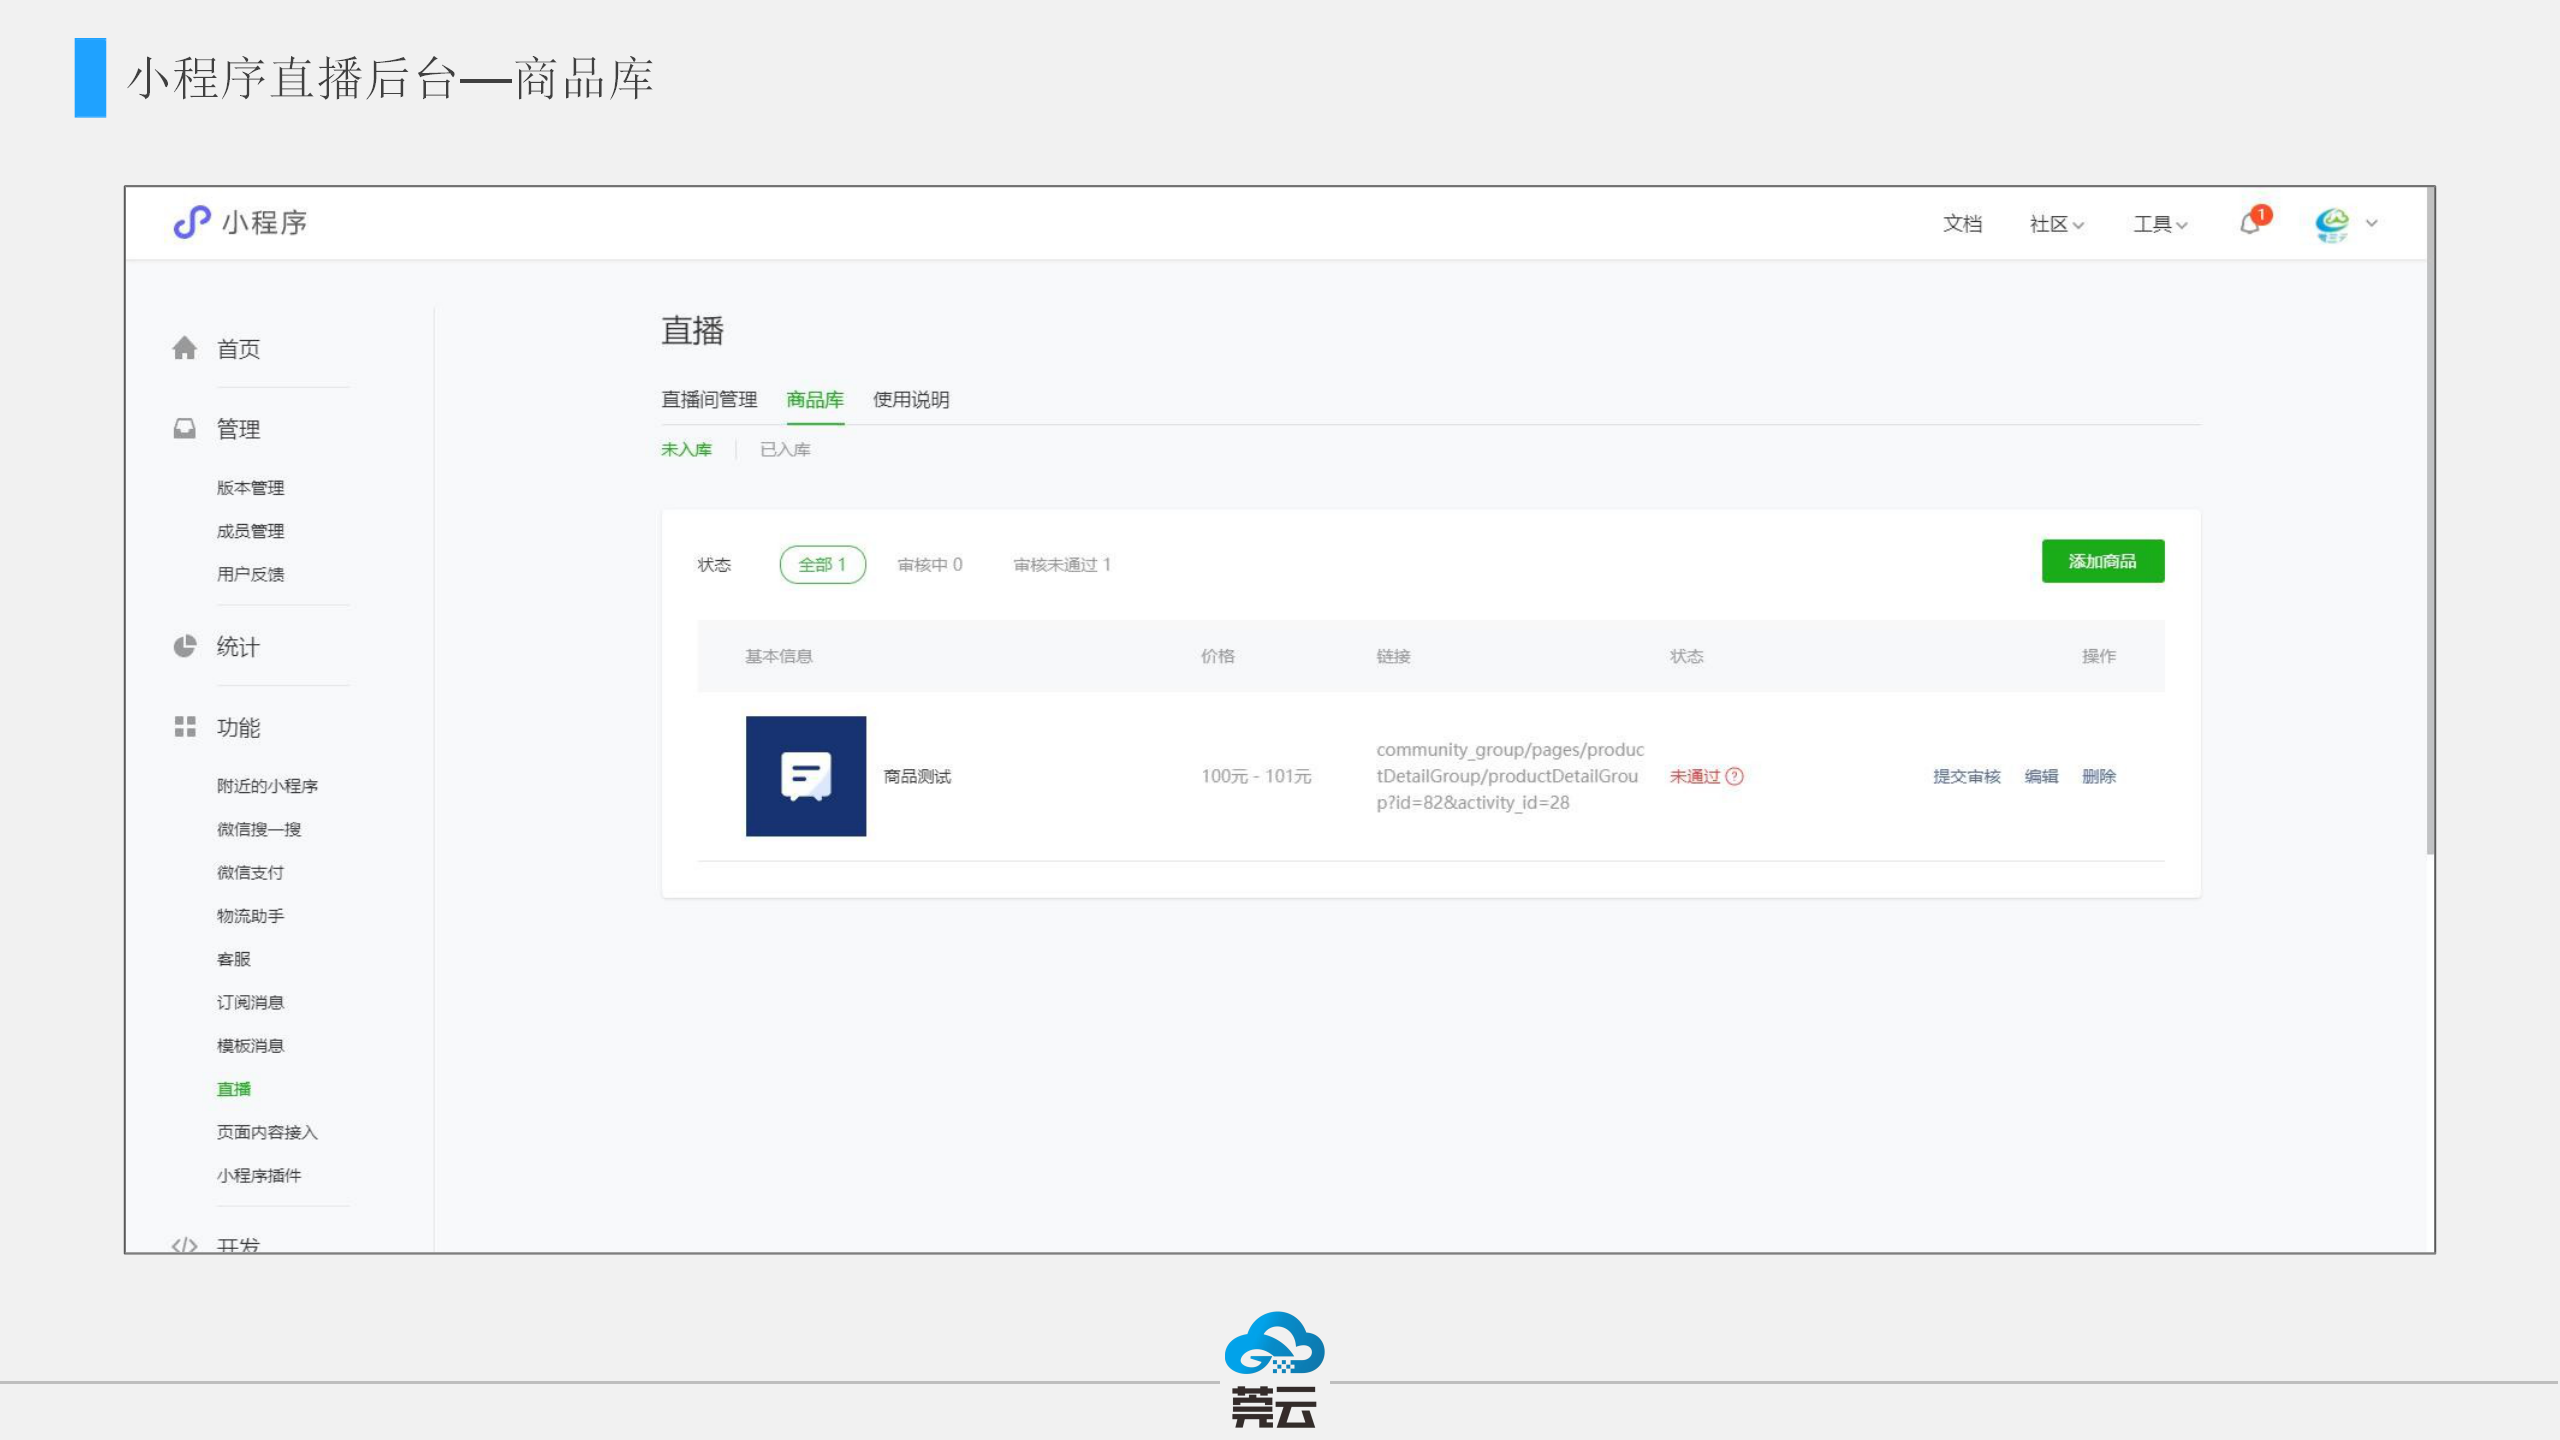Click the 功能 grid icon

(x=184, y=727)
